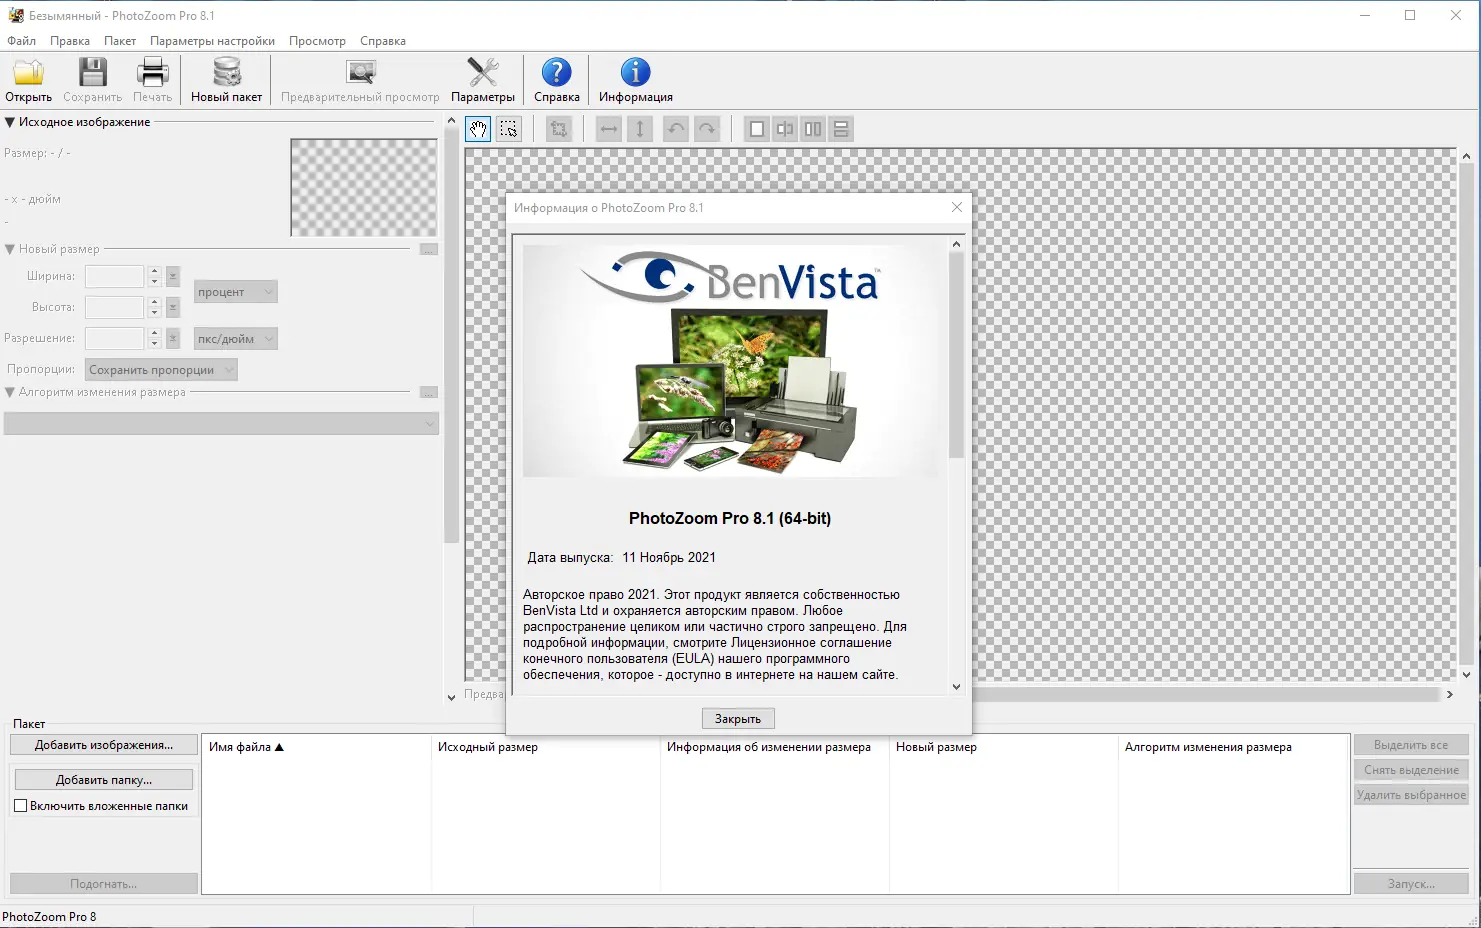Rotate image clockwise

point(707,129)
